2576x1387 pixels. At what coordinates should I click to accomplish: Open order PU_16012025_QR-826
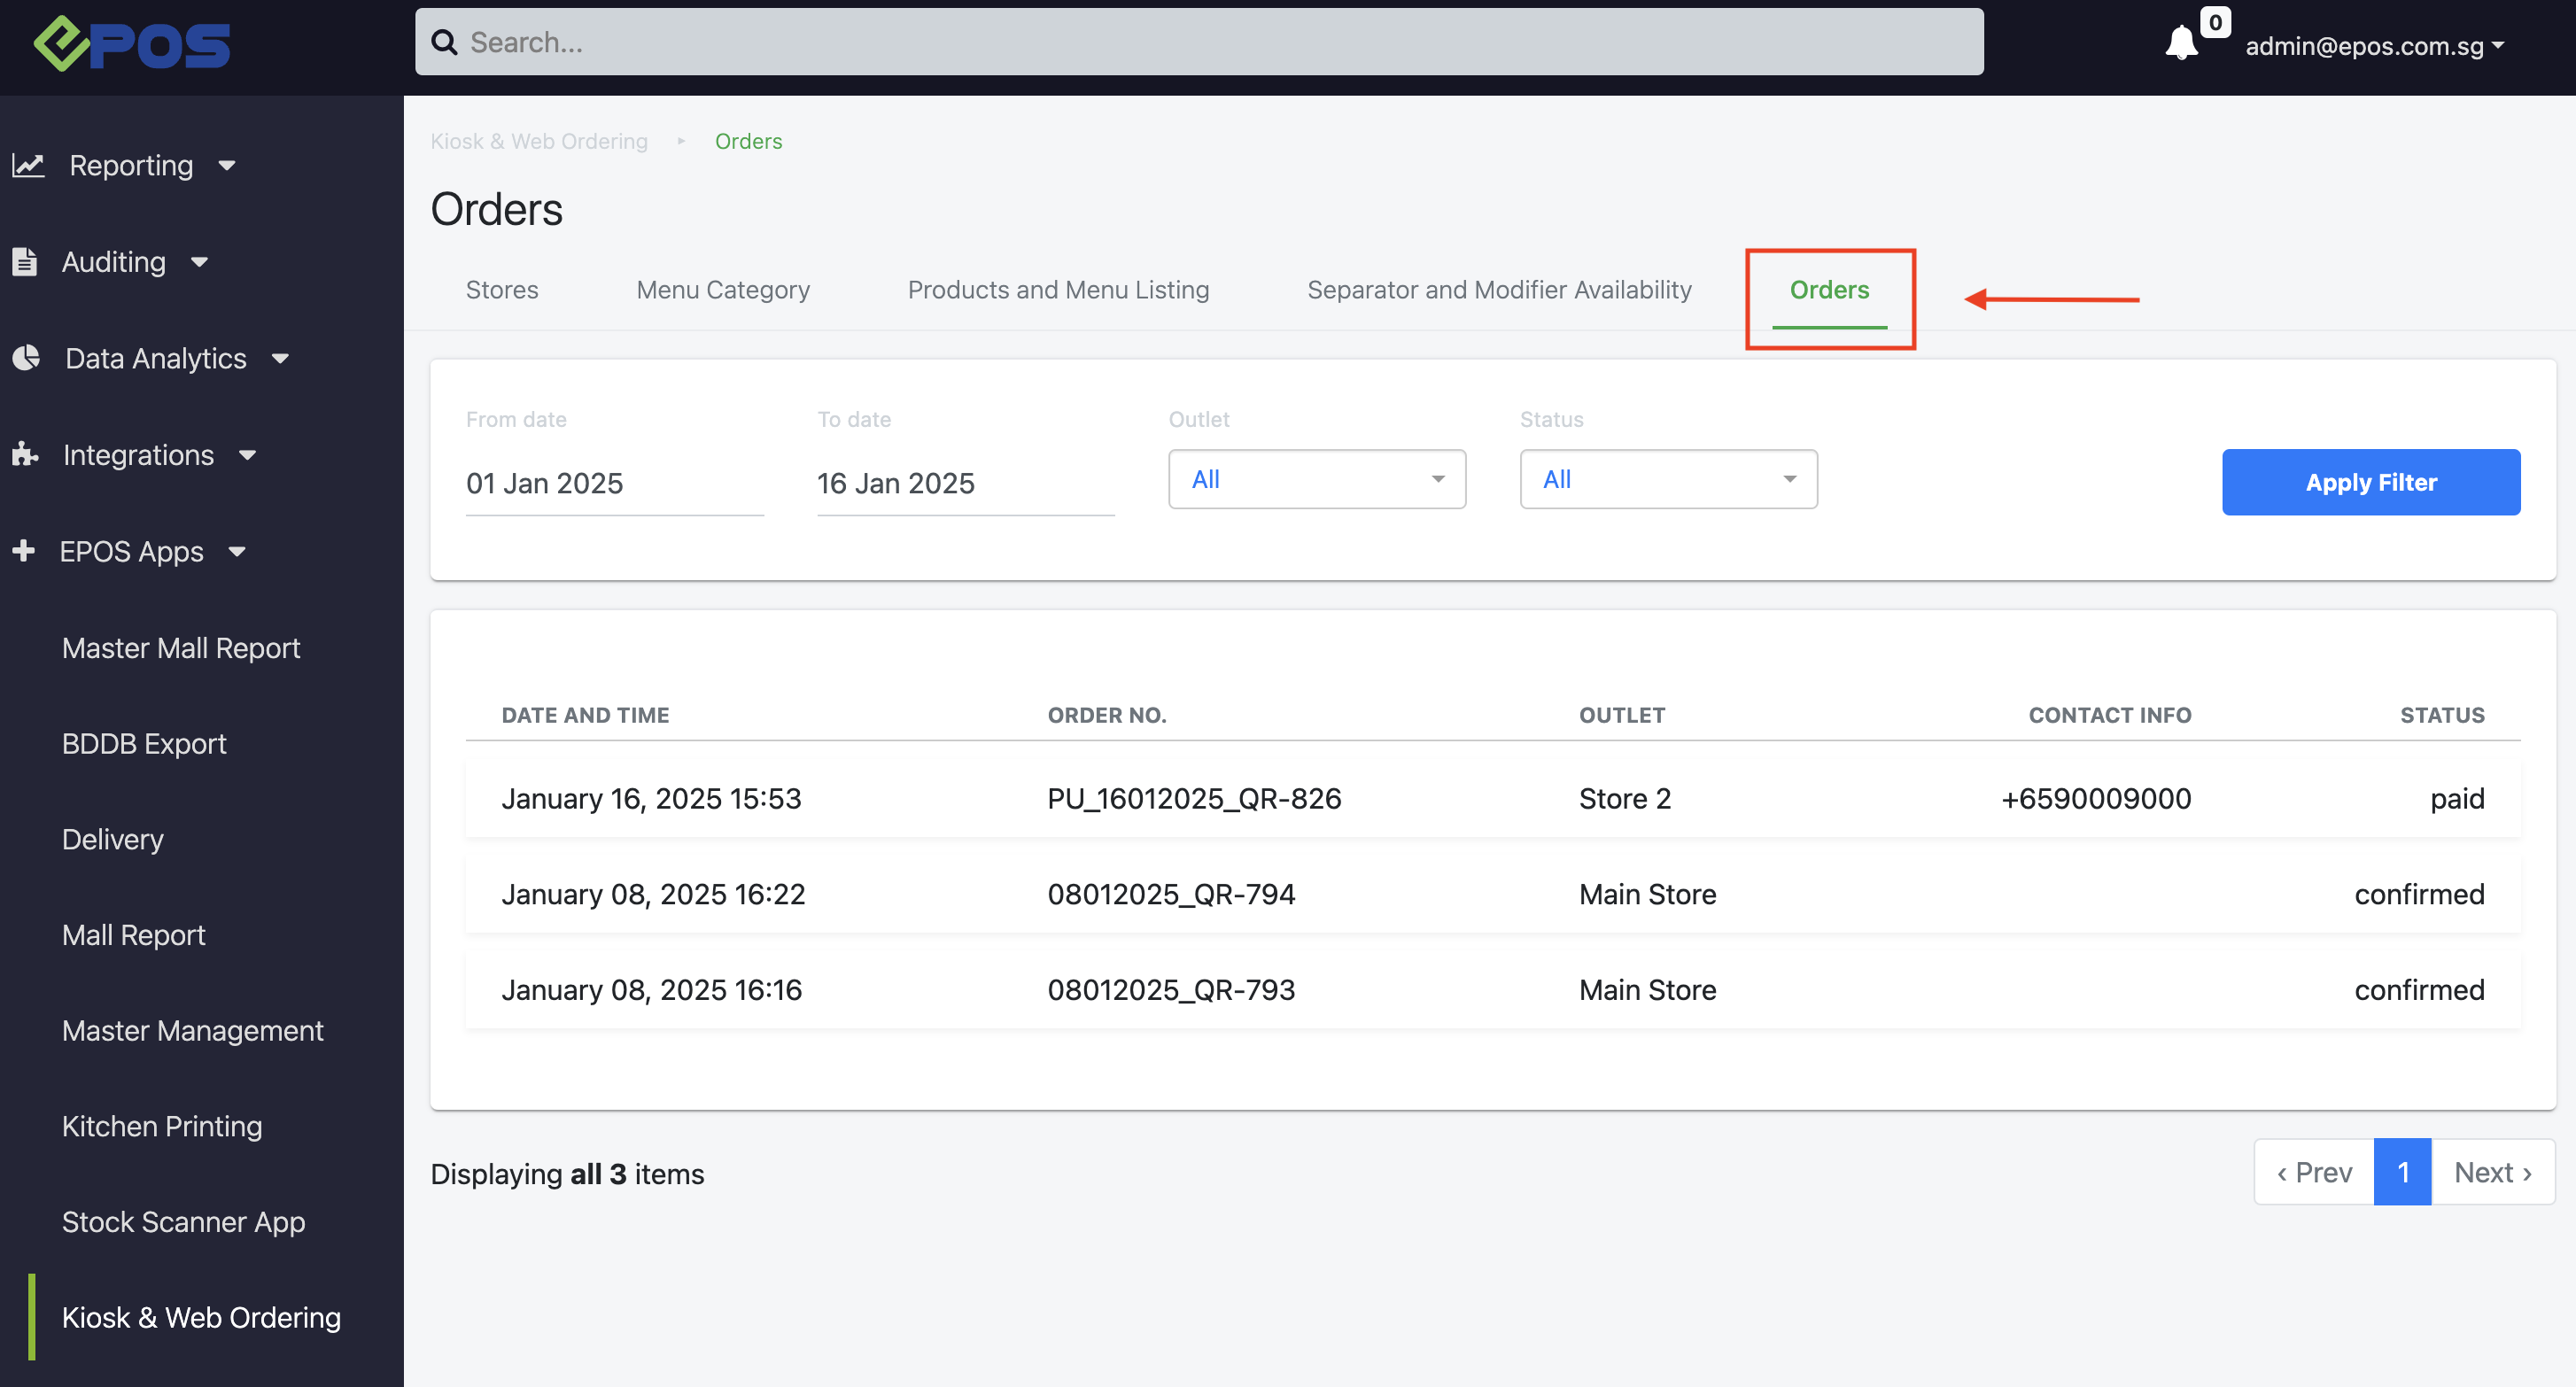pos(1194,798)
